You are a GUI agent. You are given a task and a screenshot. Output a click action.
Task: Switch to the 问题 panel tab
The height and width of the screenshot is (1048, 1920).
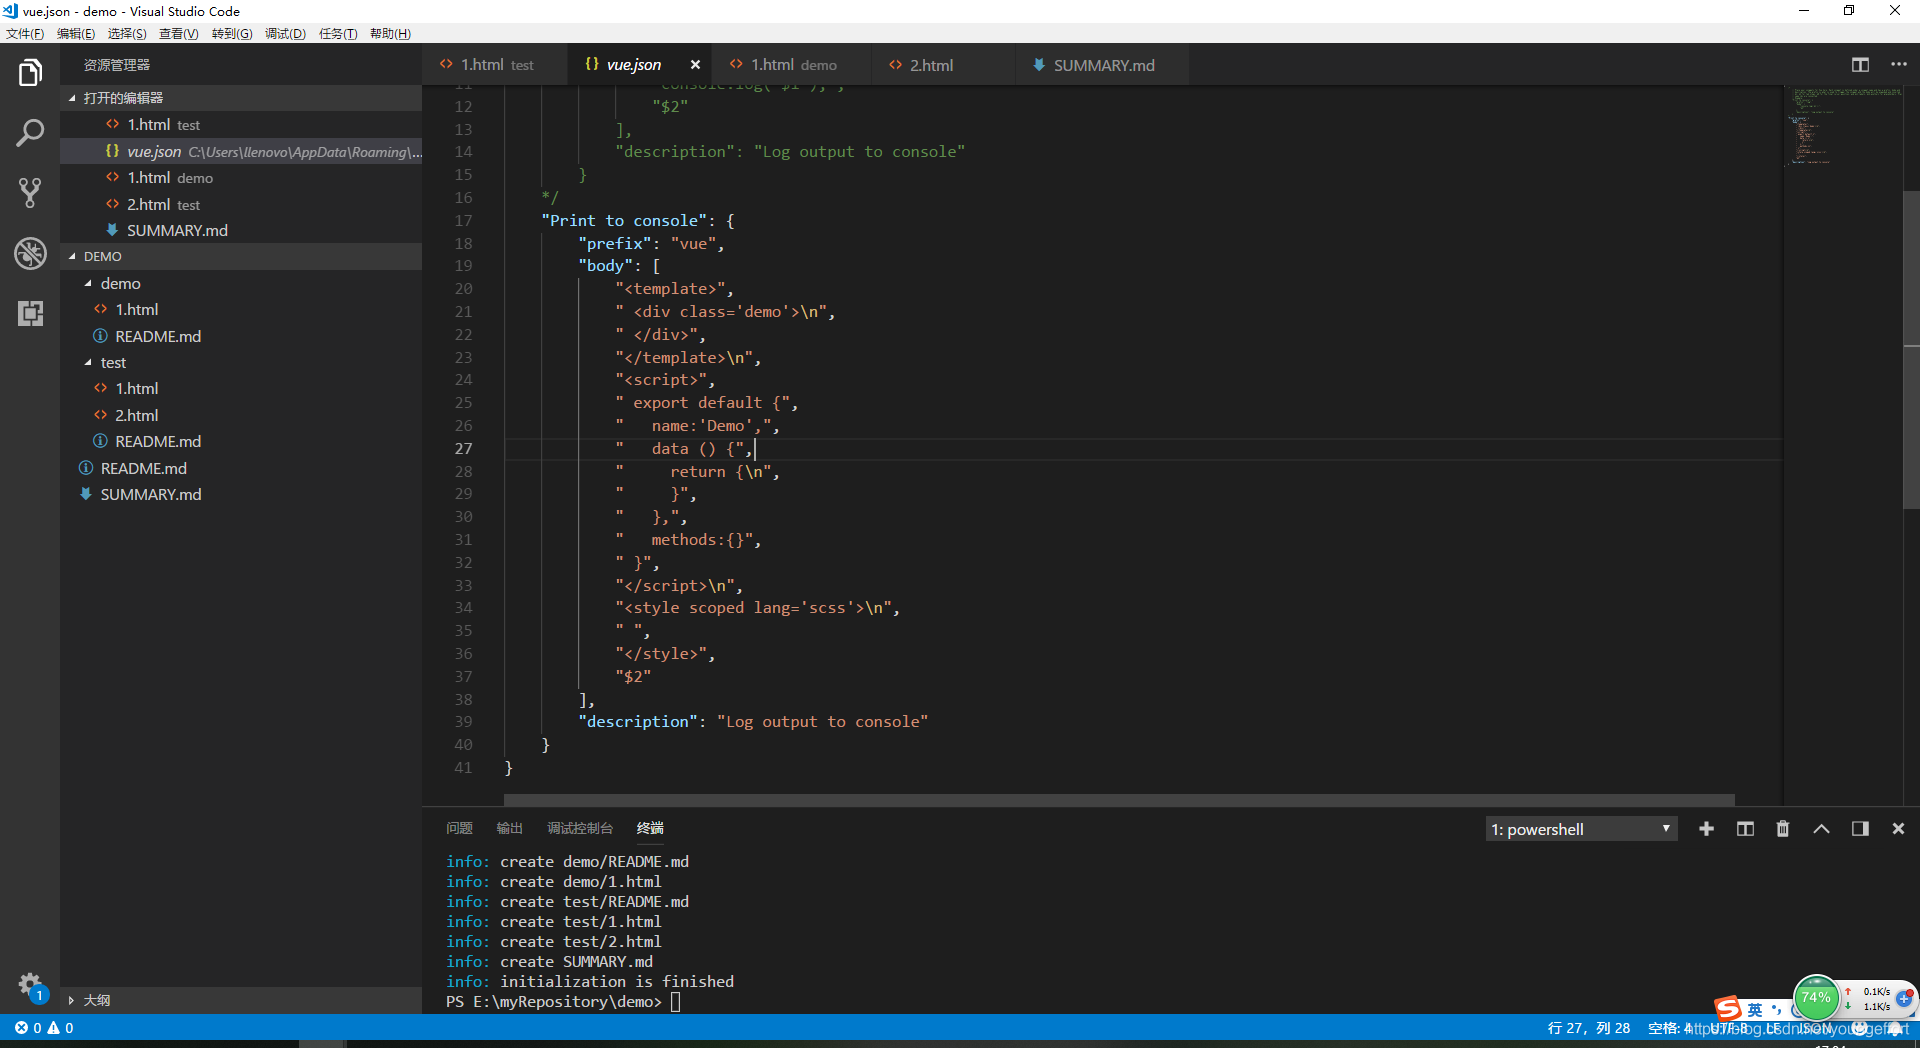click(459, 828)
